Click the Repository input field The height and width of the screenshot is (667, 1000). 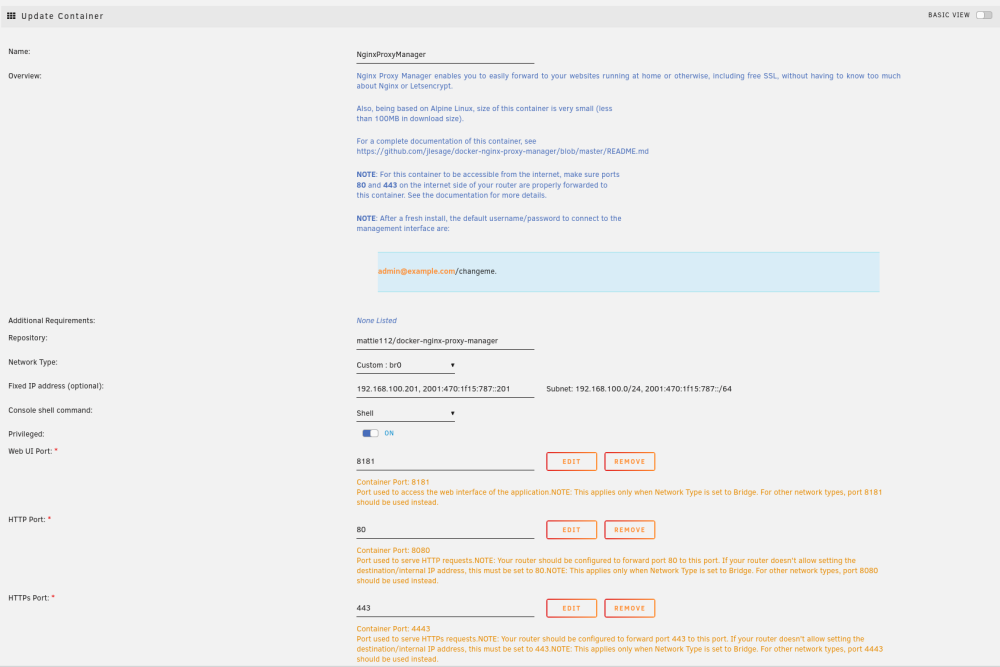[x=445, y=341]
